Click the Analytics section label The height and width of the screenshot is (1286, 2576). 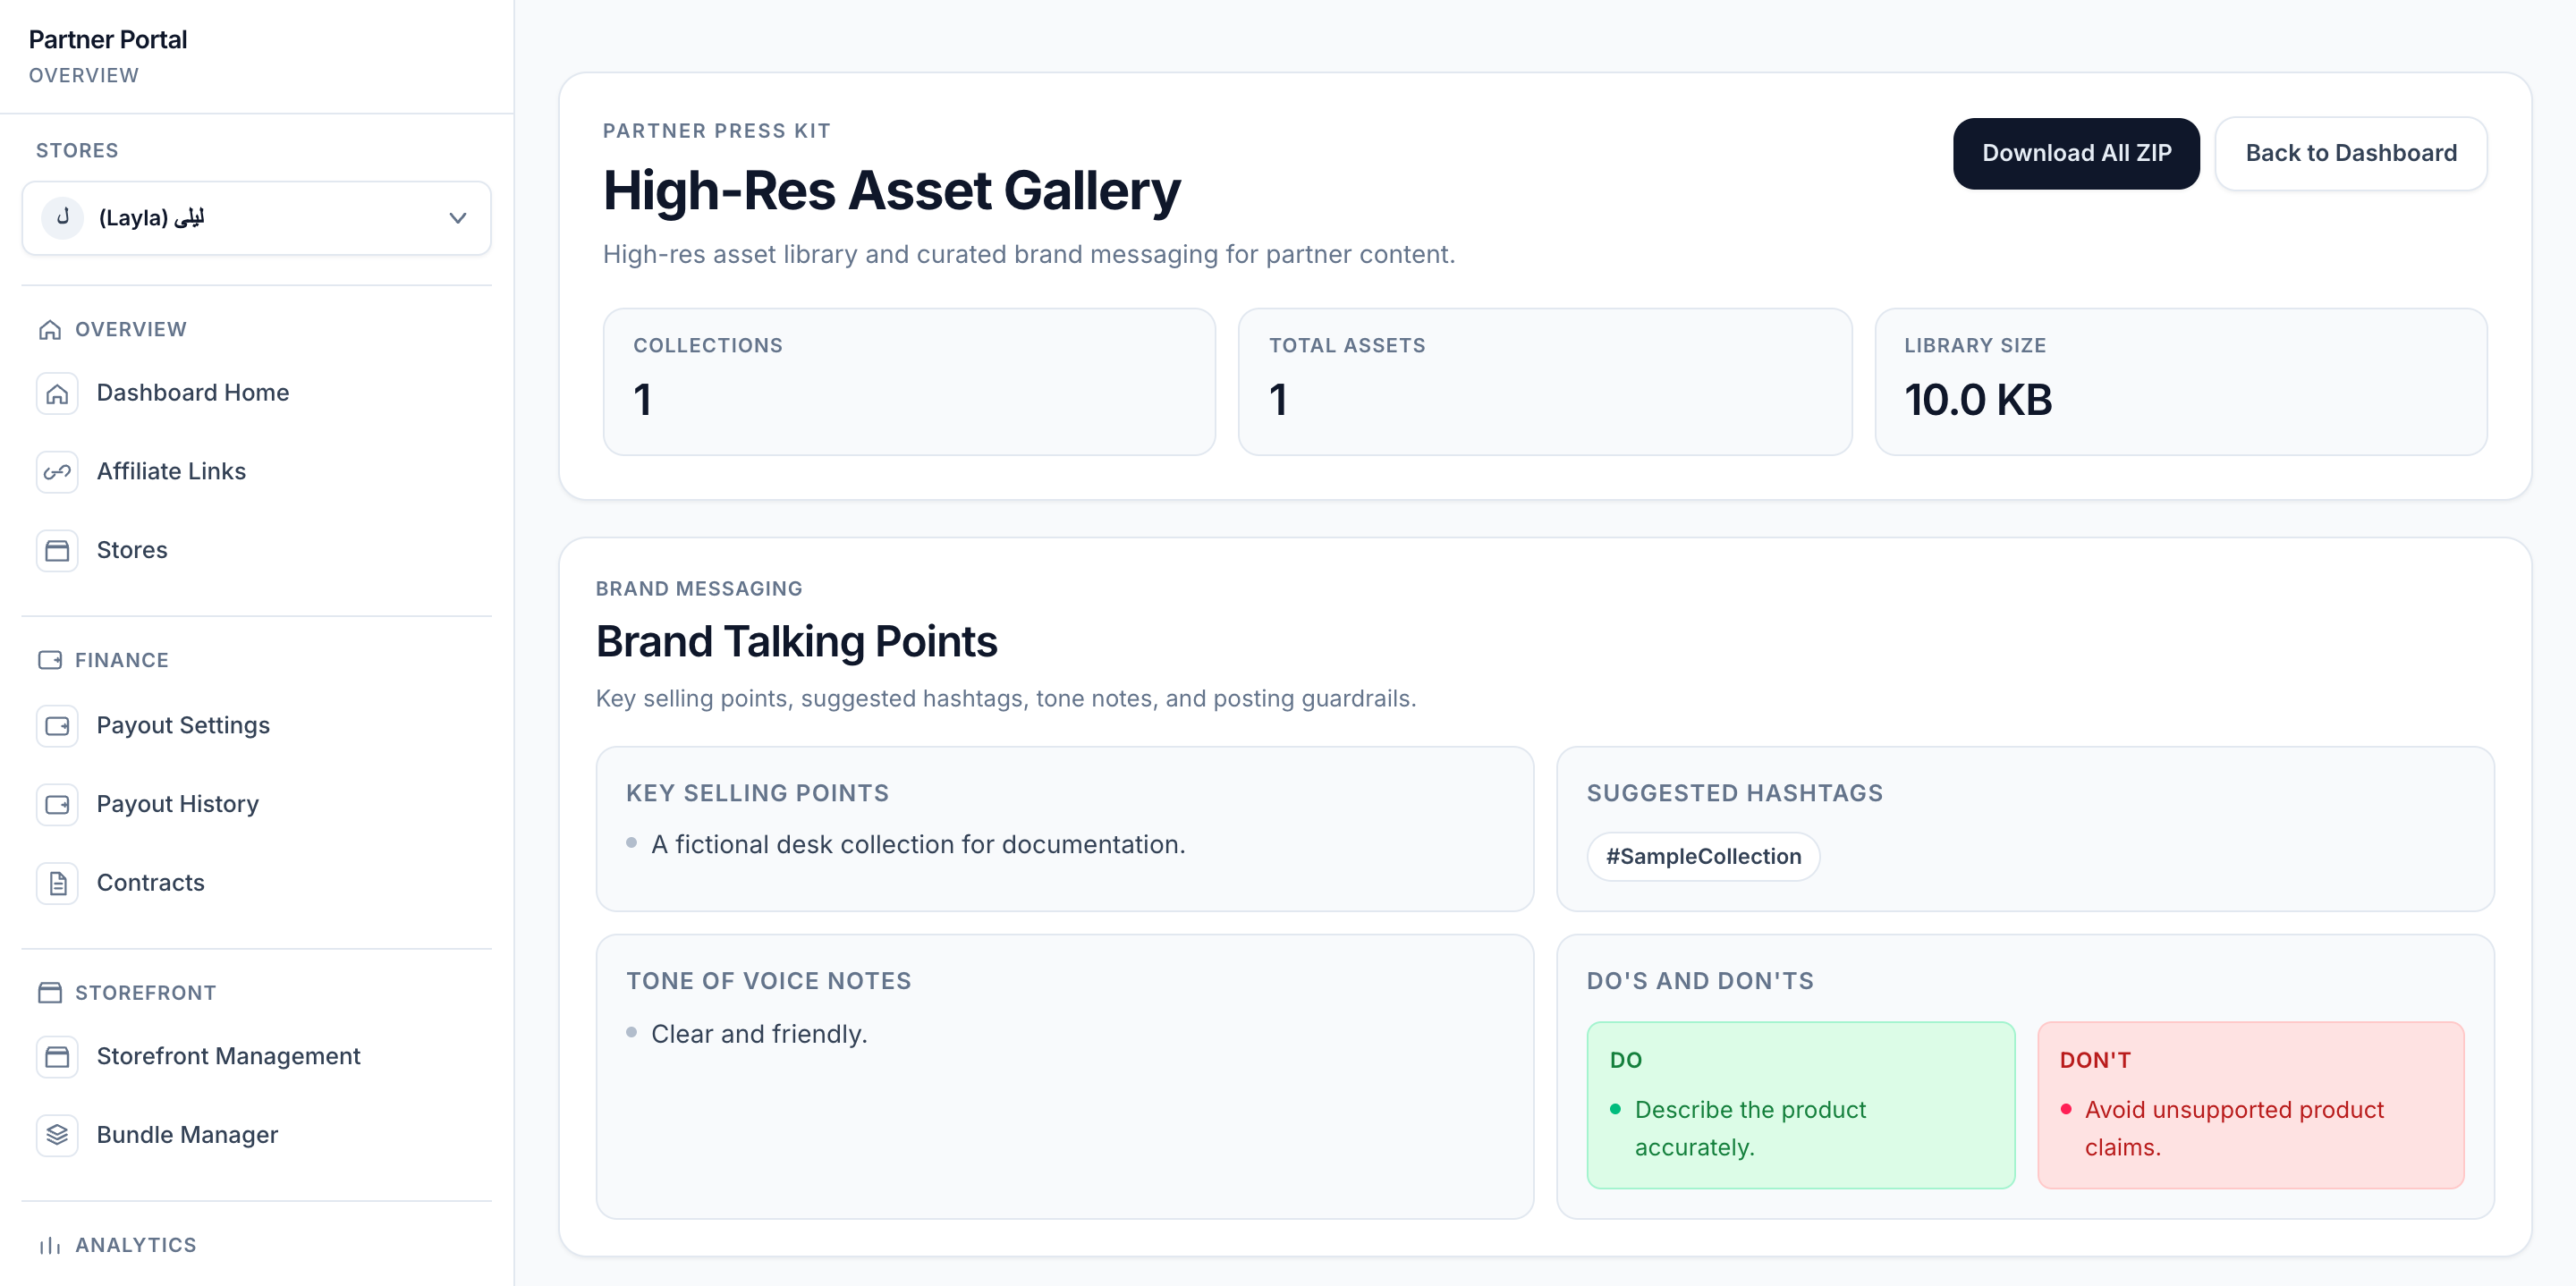click(136, 1246)
